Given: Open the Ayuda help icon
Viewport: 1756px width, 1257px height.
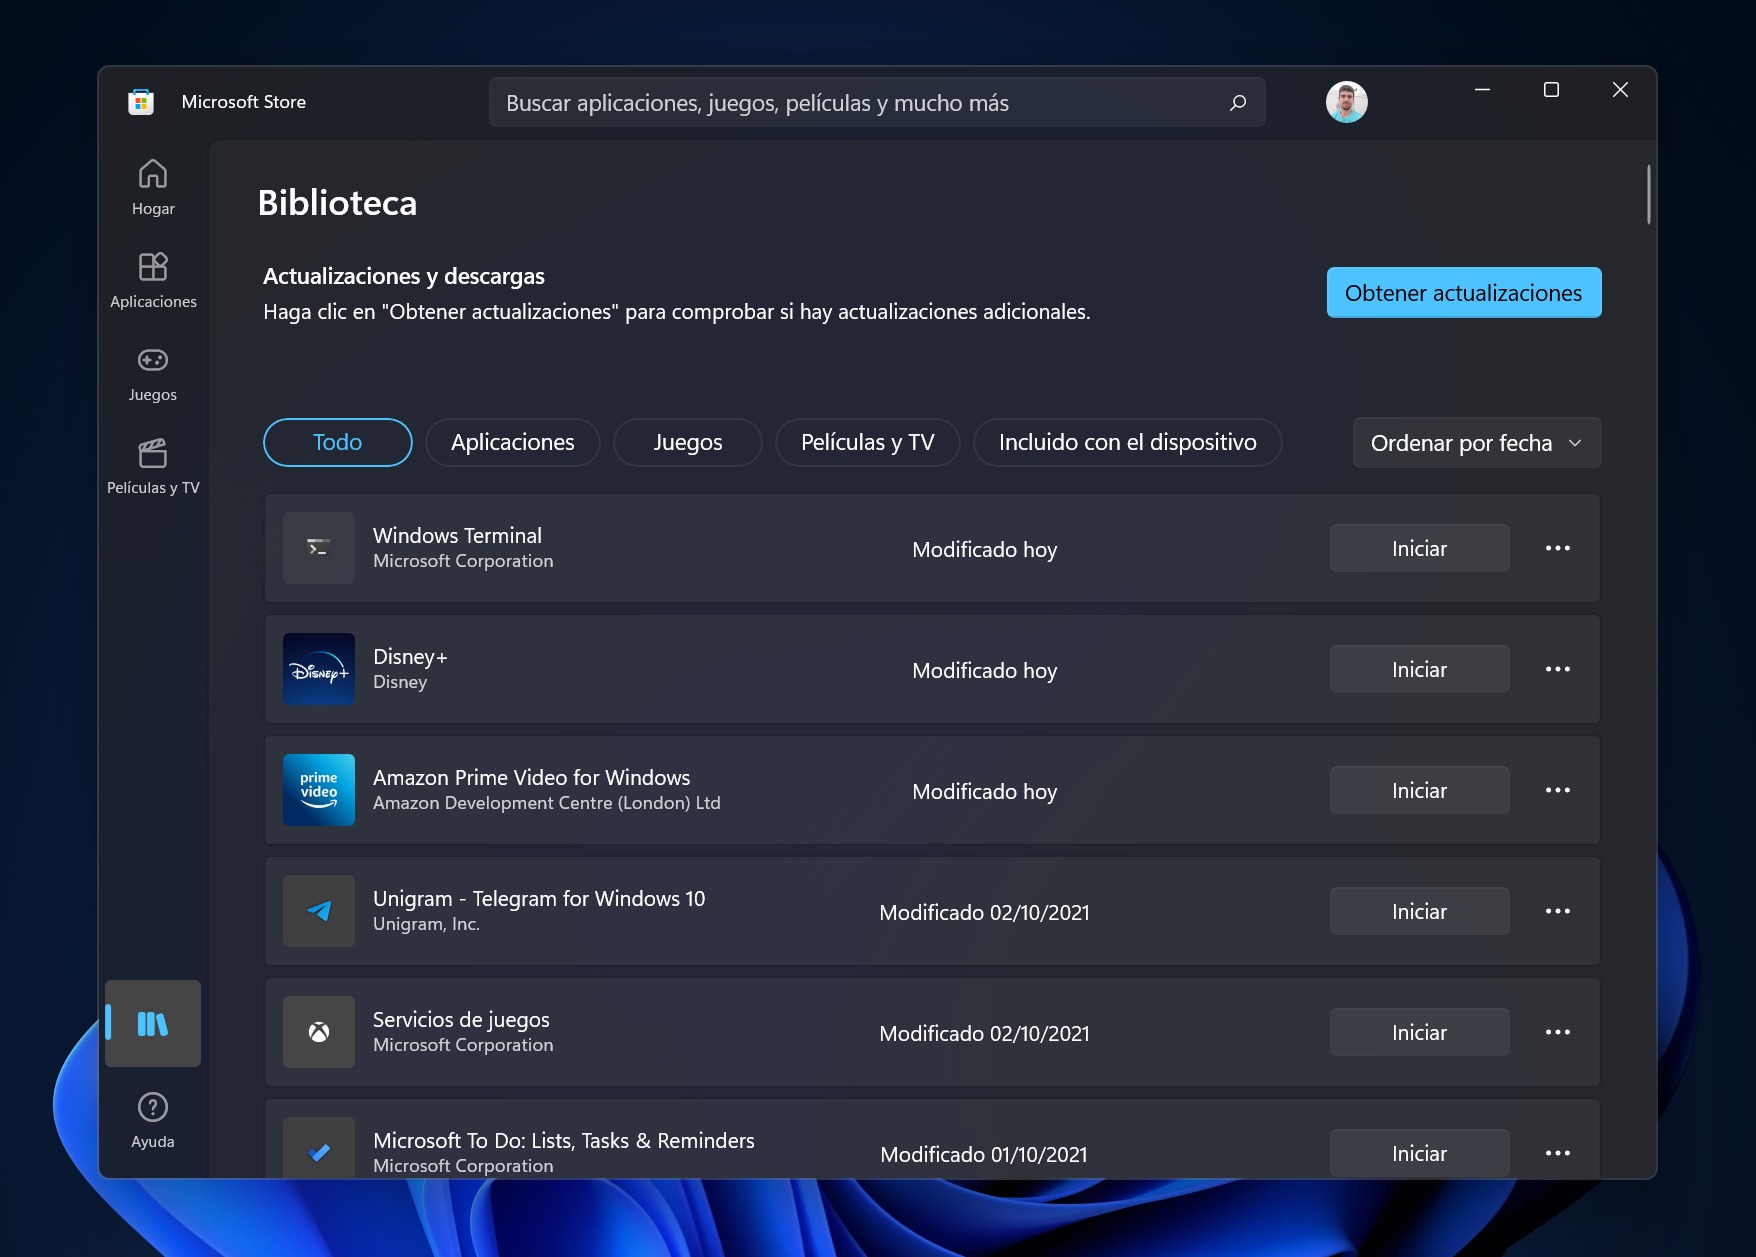Looking at the screenshot, I should tap(153, 1120).
